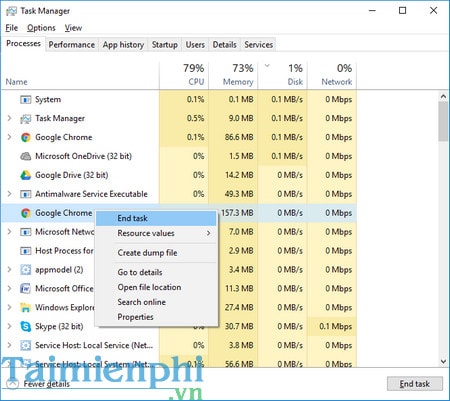Click the appmodel (2) gear icon

26,270
